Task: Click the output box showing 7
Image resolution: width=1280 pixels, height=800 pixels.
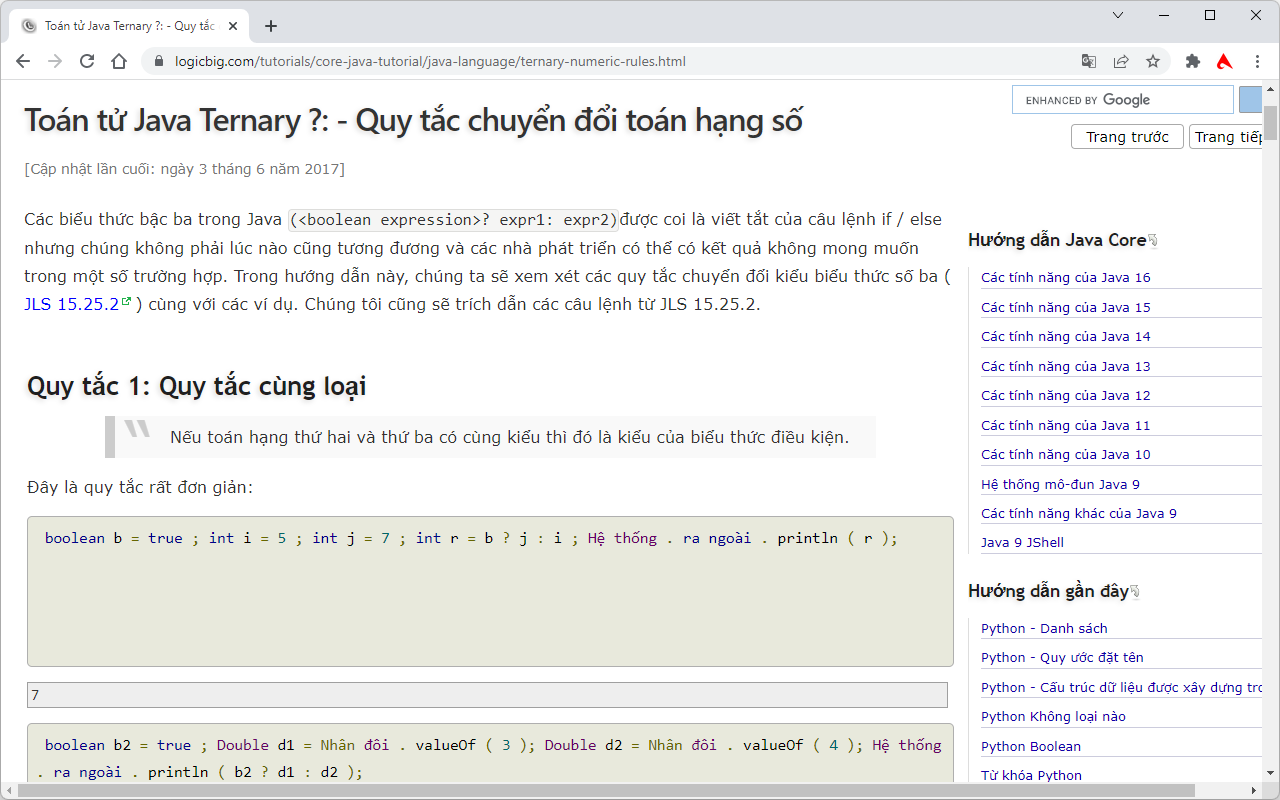Action: [x=487, y=695]
